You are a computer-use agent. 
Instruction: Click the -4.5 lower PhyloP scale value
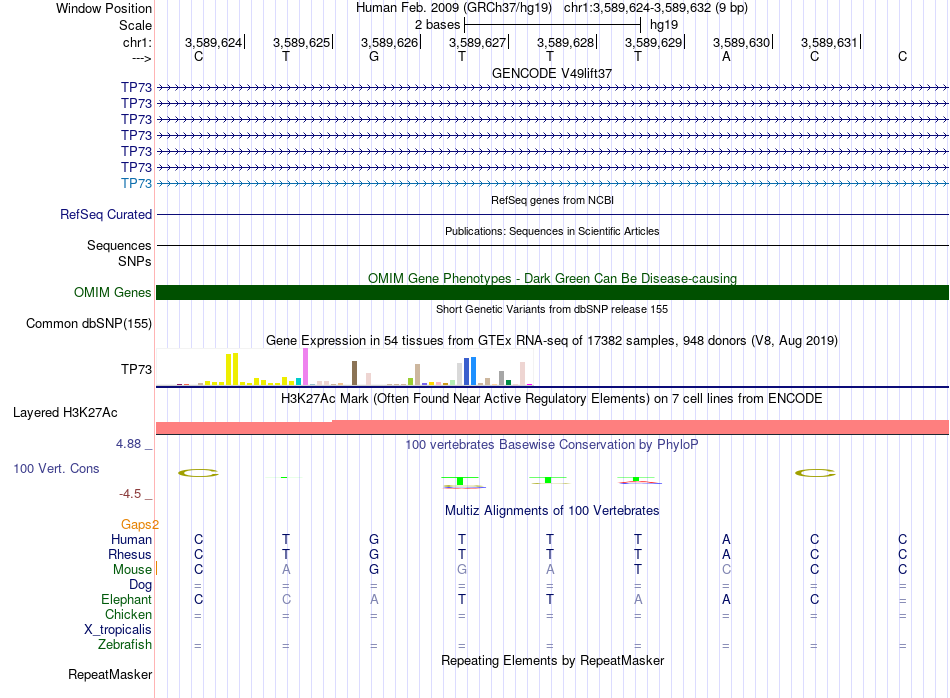[130, 494]
